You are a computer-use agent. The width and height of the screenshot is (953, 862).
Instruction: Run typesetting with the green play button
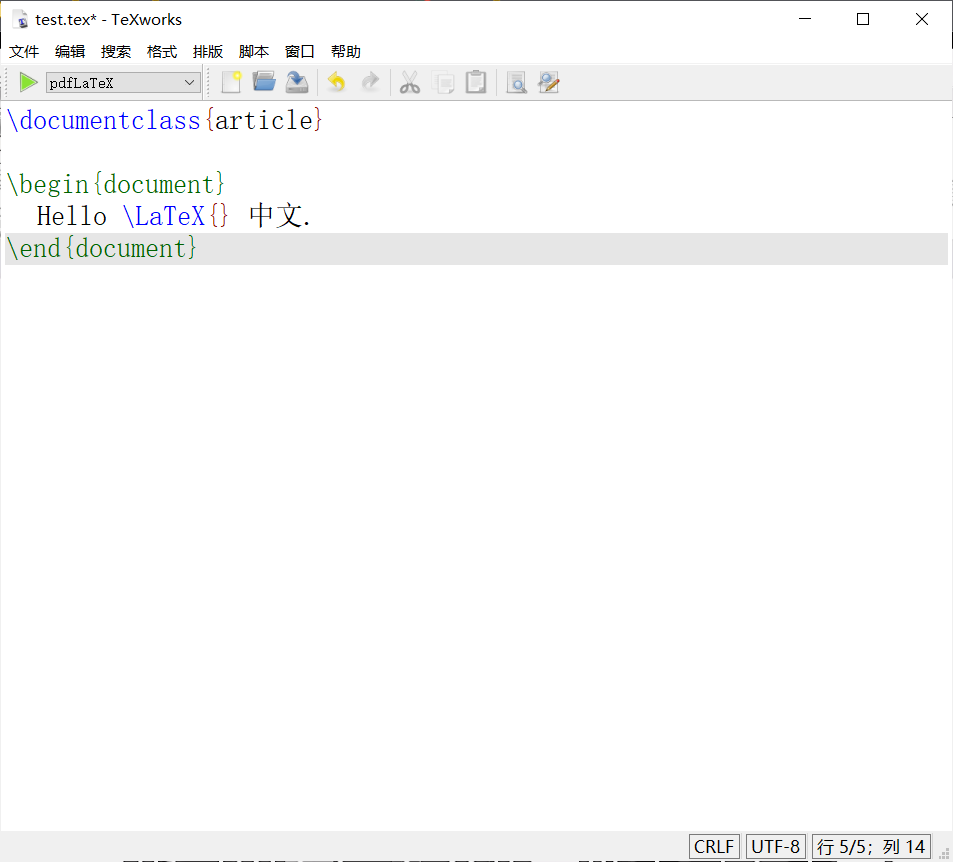[x=28, y=82]
